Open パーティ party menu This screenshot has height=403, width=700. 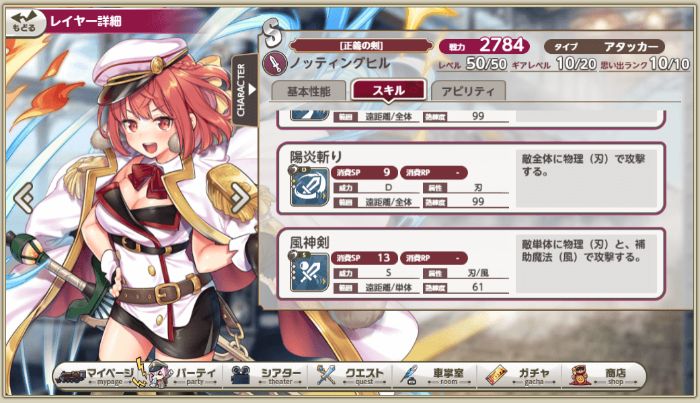click(x=183, y=376)
